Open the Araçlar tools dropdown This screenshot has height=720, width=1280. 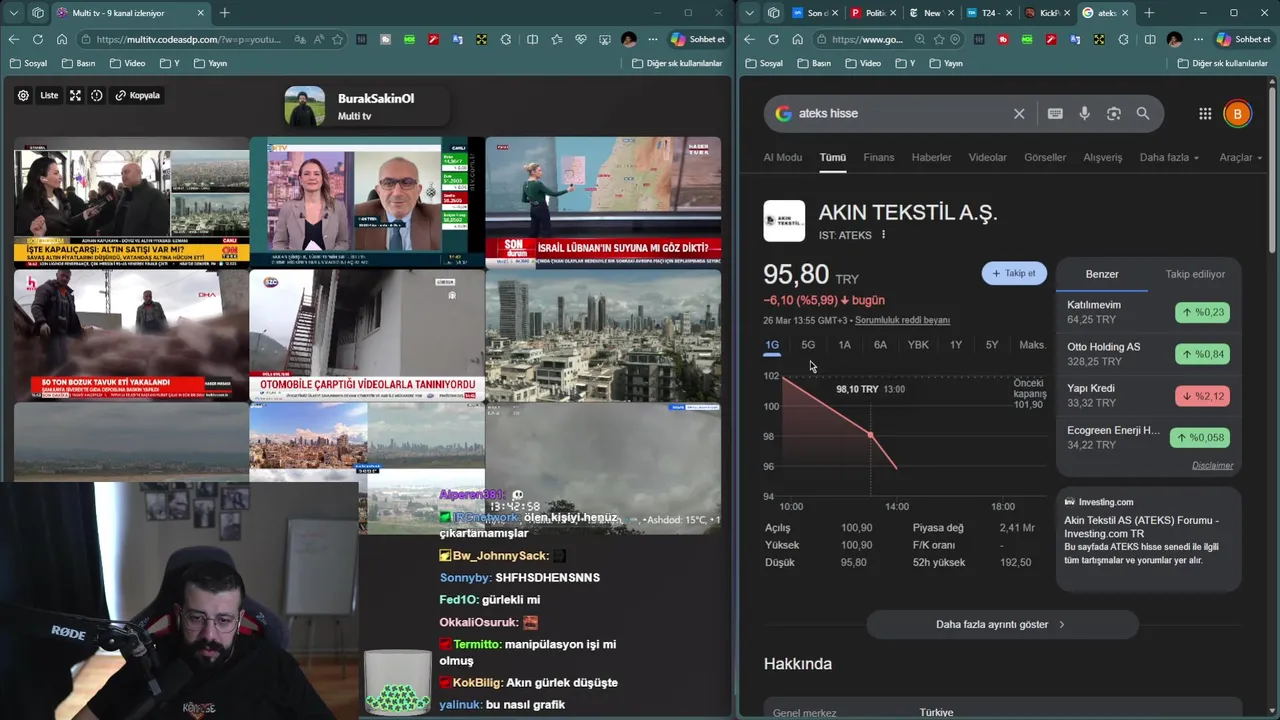pos(1240,158)
